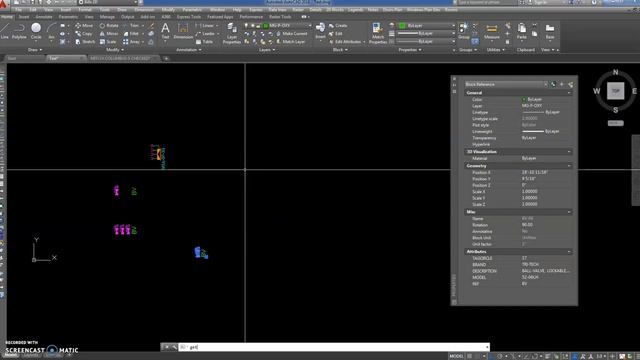Click Edit Attributes button

345,42
